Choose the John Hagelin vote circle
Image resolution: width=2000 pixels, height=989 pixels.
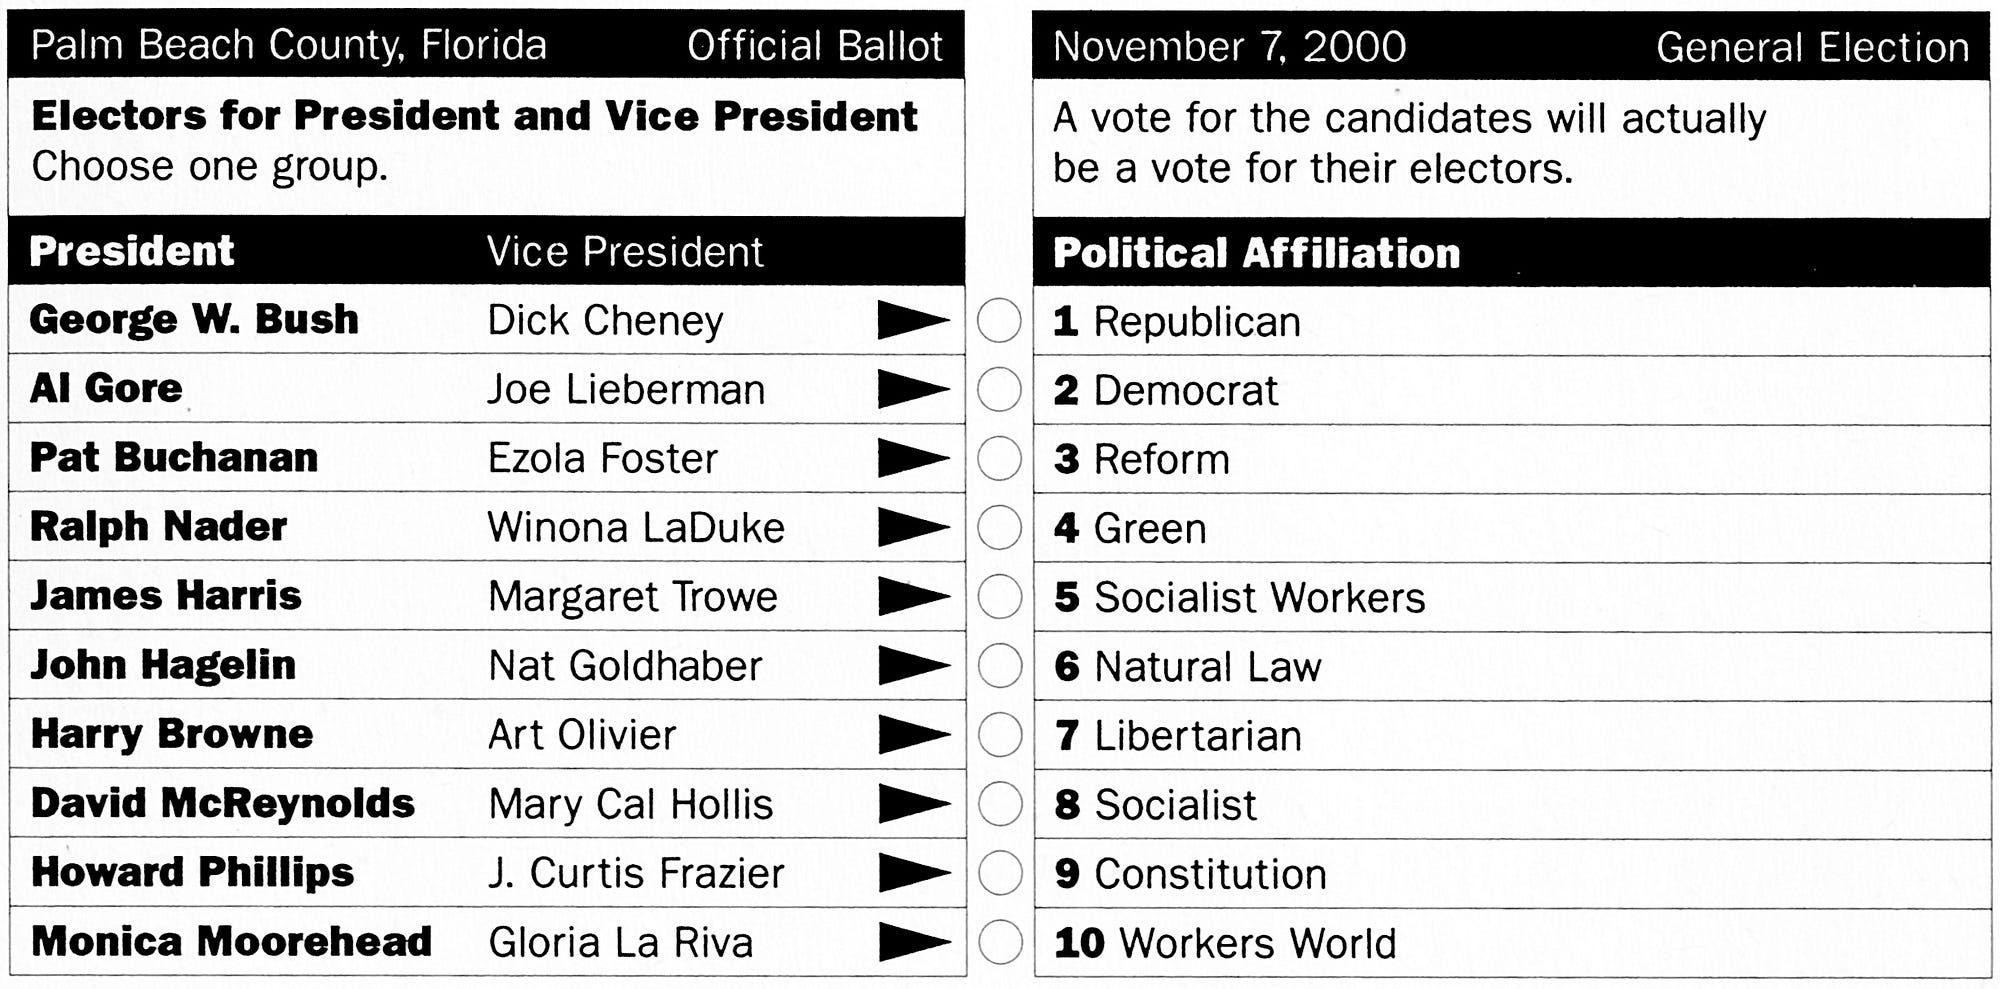(x=999, y=666)
